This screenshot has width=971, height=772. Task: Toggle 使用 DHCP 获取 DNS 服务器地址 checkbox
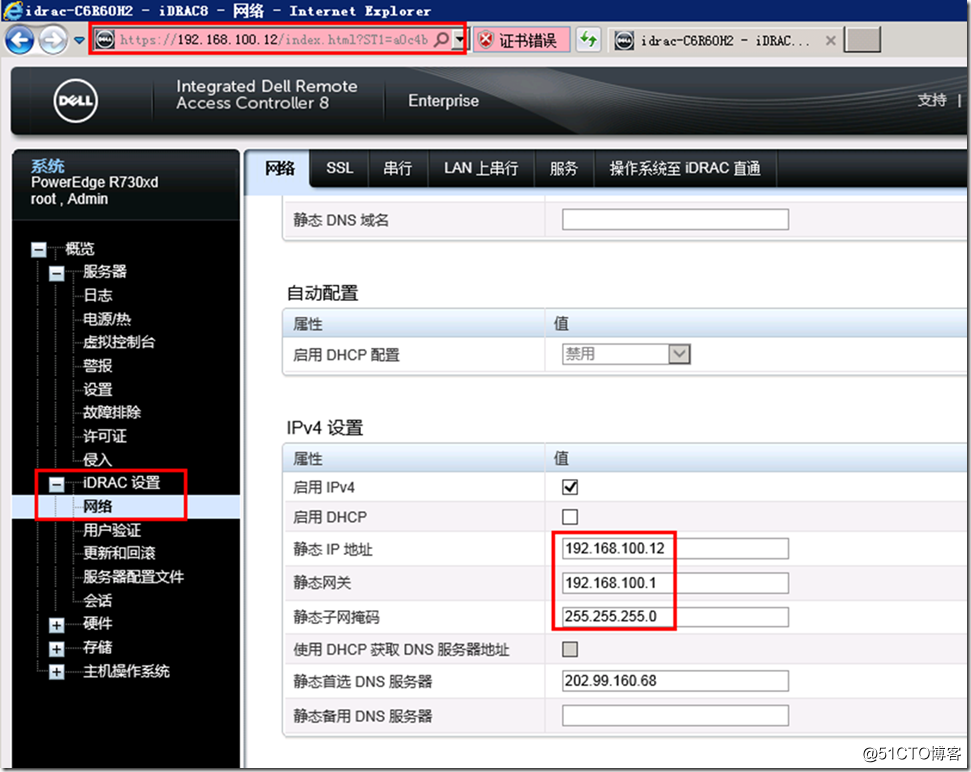(x=571, y=649)
